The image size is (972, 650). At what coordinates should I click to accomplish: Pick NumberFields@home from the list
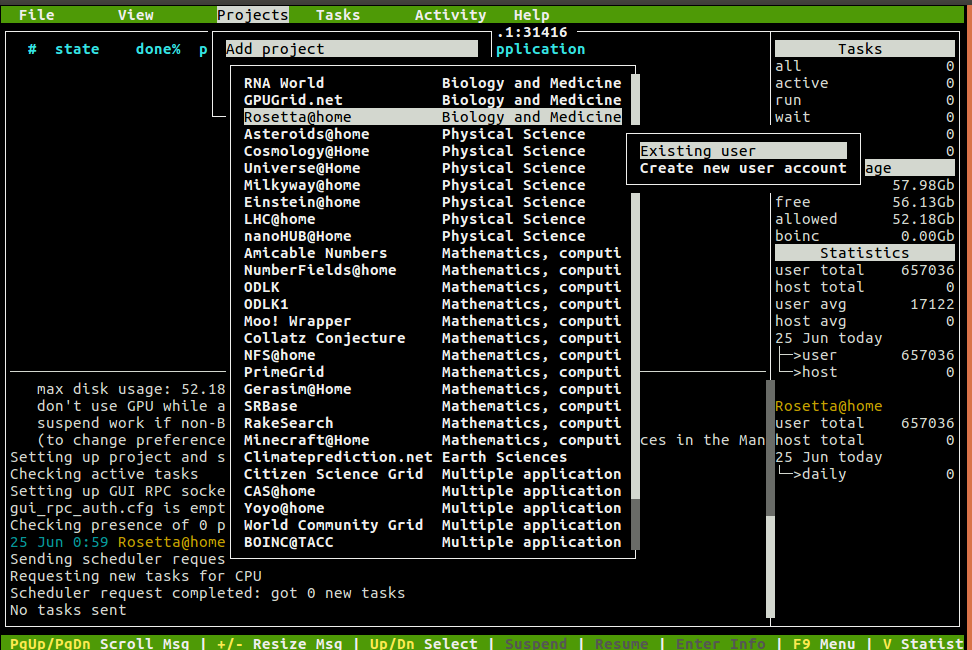tap(433, 270)
